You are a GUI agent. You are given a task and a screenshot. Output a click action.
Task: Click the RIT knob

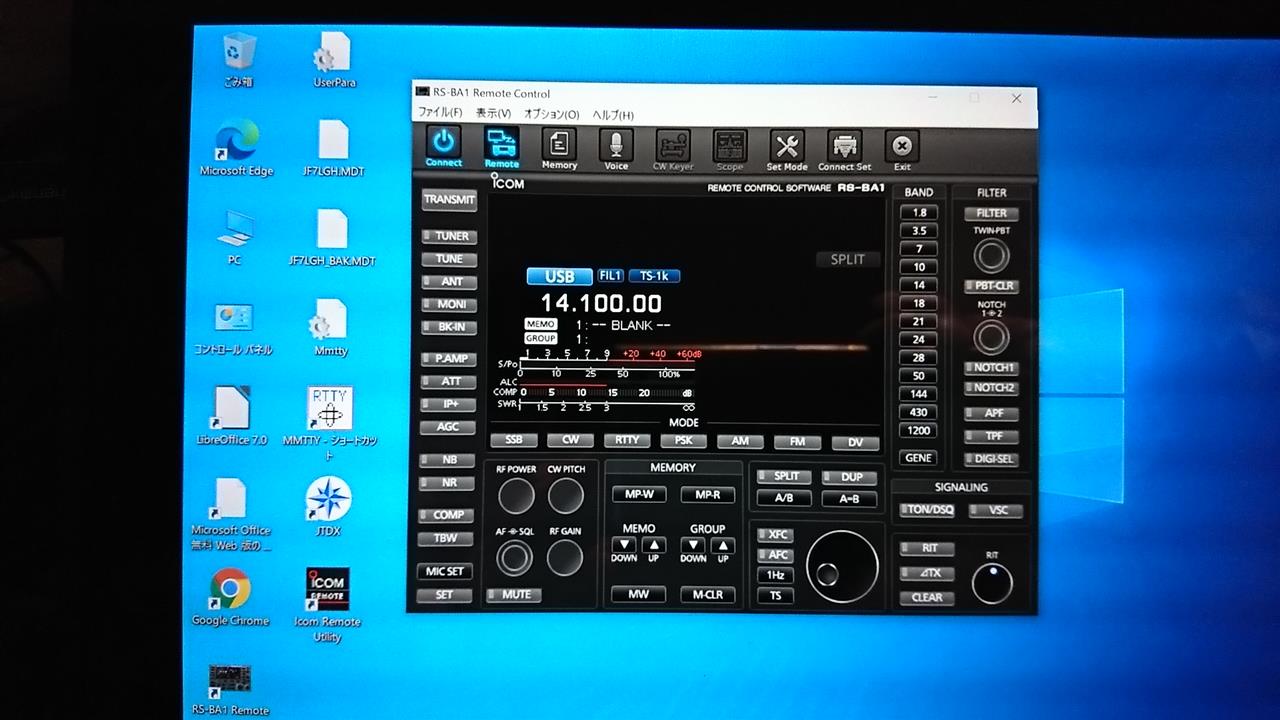(x=992, y=583)
